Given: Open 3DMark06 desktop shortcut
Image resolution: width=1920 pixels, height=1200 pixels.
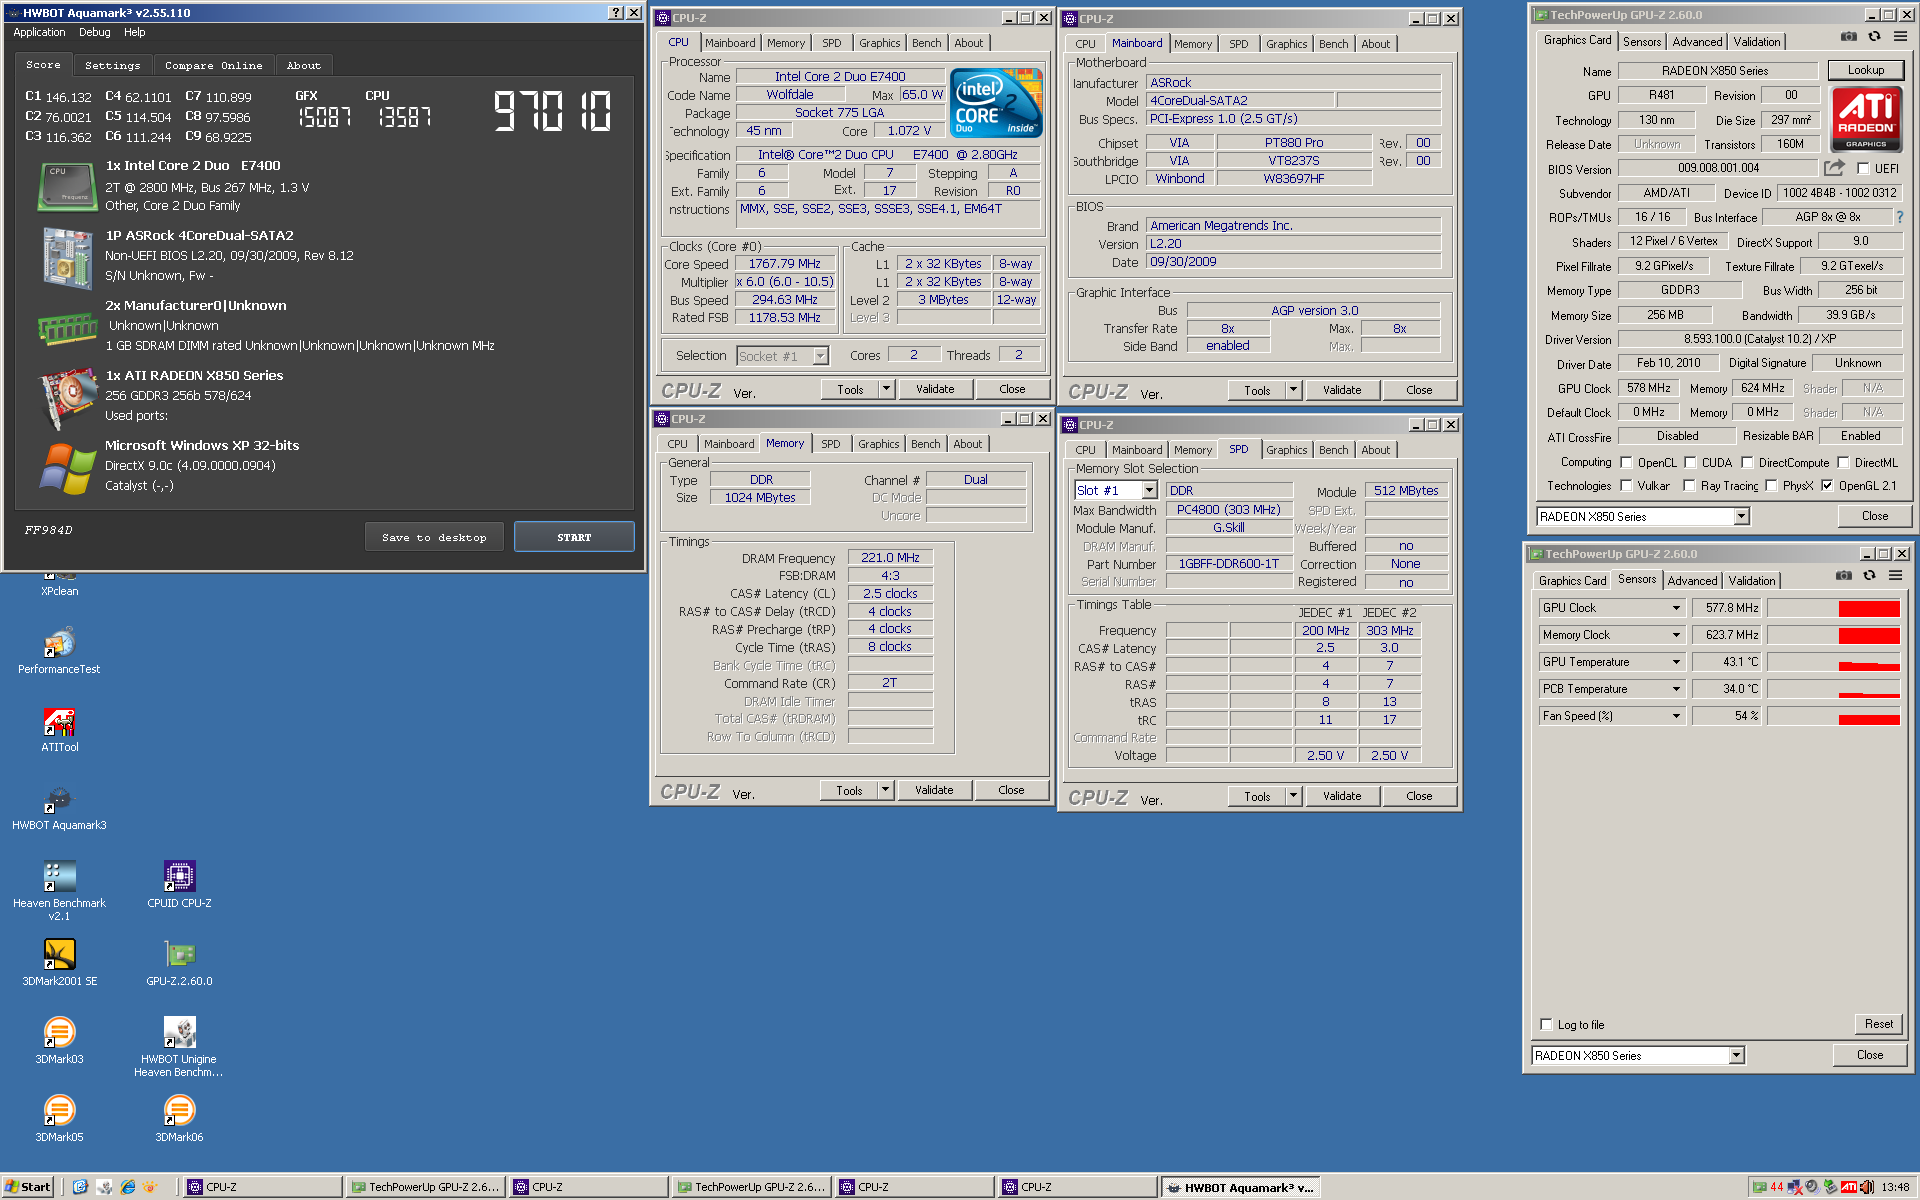Looking at the screenshot, I should point(180,1118).
